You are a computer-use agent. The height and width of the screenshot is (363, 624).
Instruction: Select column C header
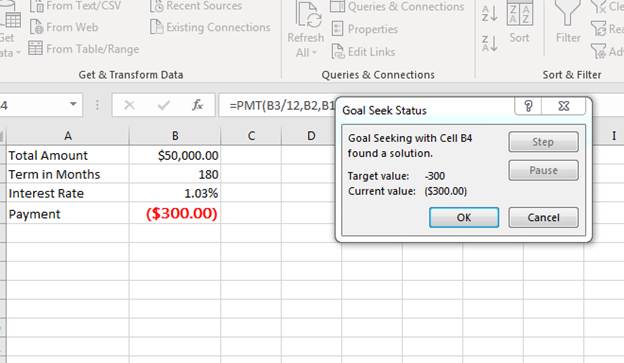click(x=251, y=136)
